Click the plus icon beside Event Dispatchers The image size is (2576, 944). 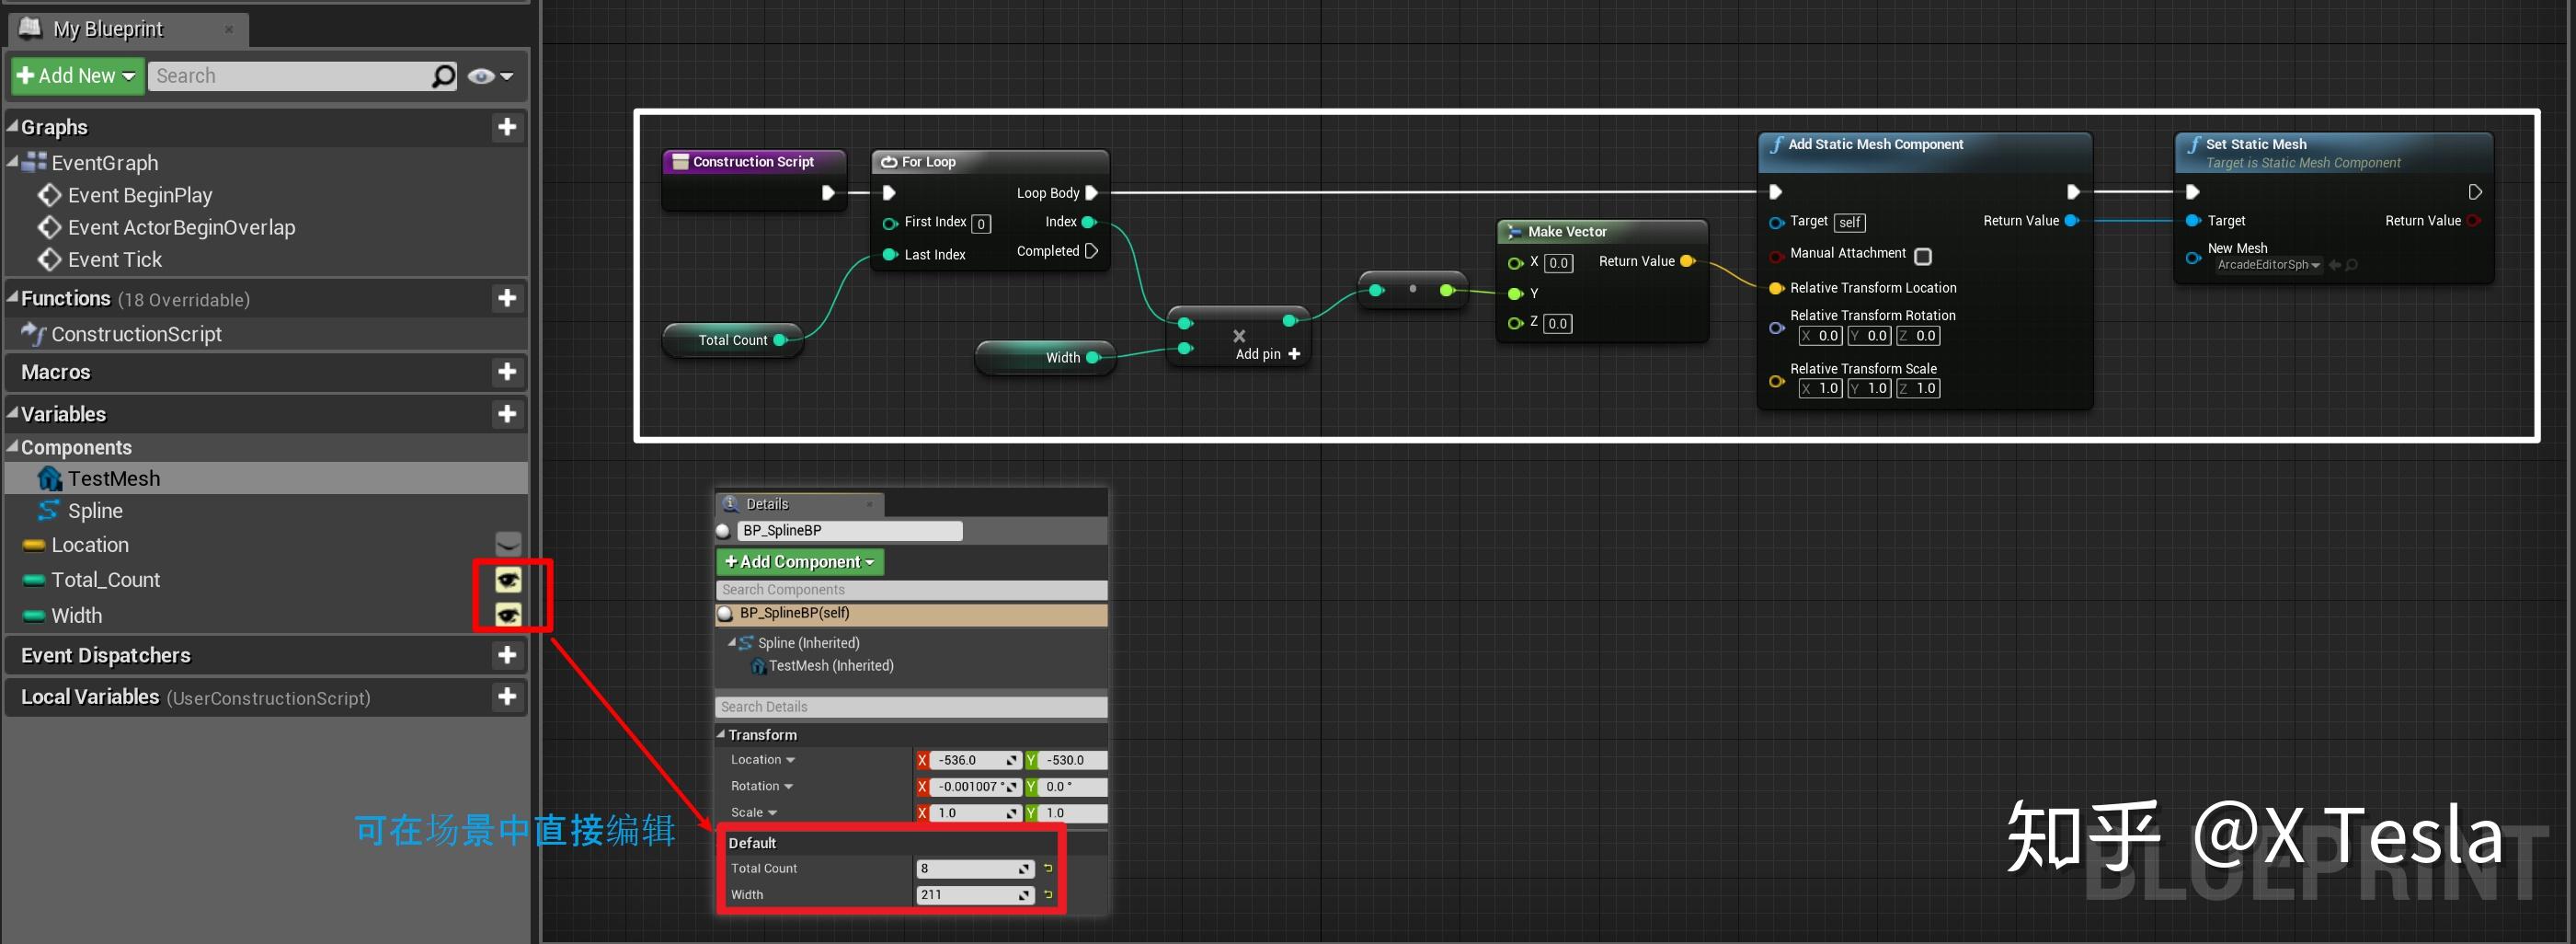[508, 655]
